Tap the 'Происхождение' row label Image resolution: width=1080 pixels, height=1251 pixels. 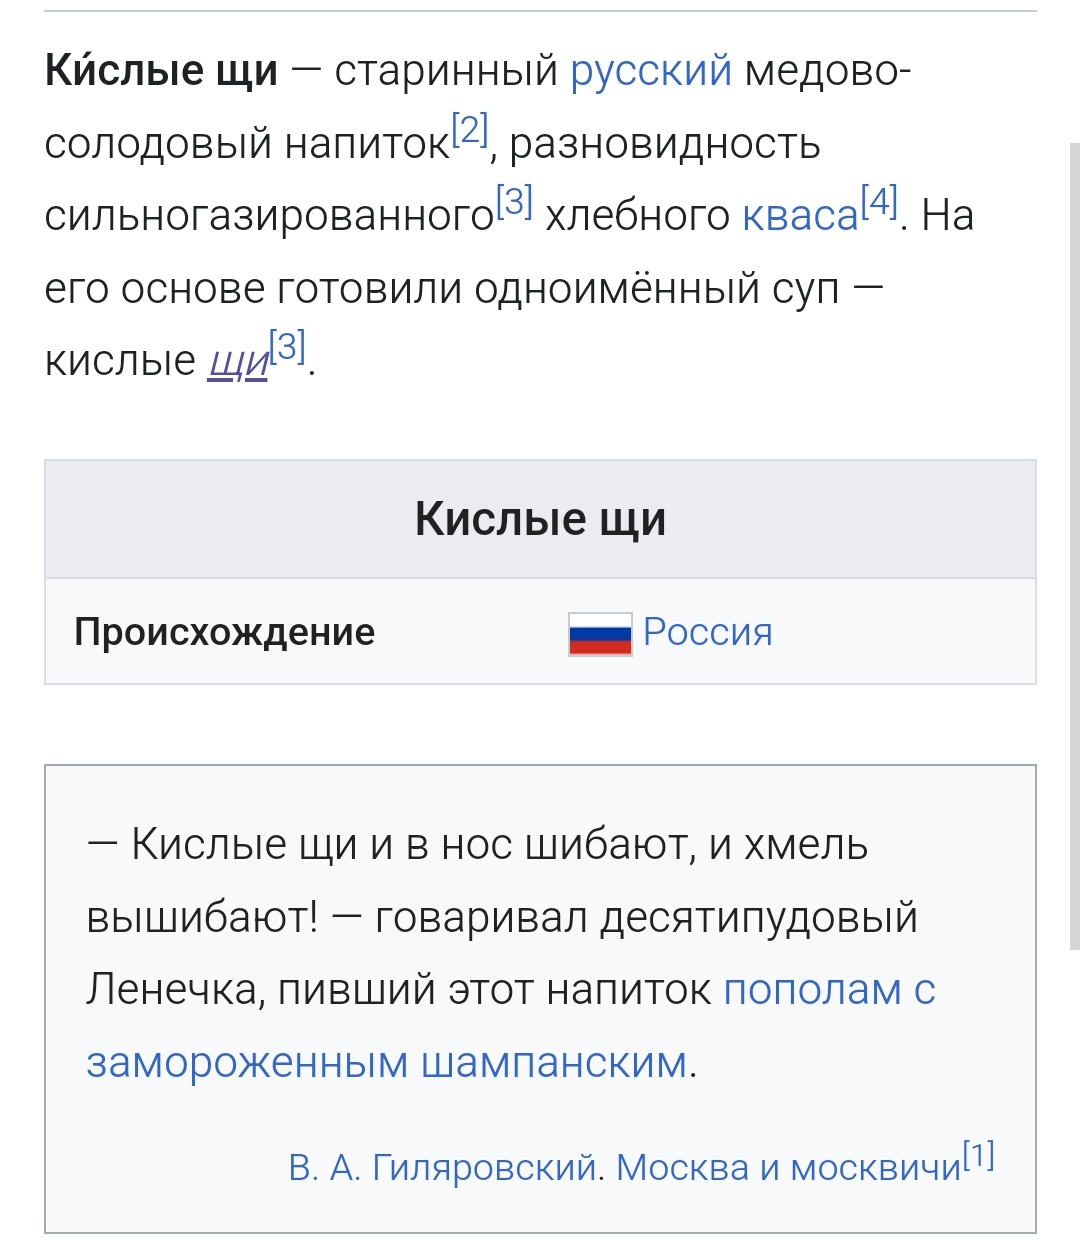coord(224,632)
